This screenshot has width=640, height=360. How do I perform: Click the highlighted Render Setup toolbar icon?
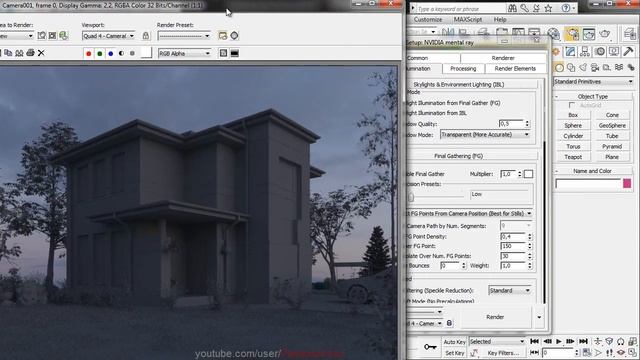[572, 34]
